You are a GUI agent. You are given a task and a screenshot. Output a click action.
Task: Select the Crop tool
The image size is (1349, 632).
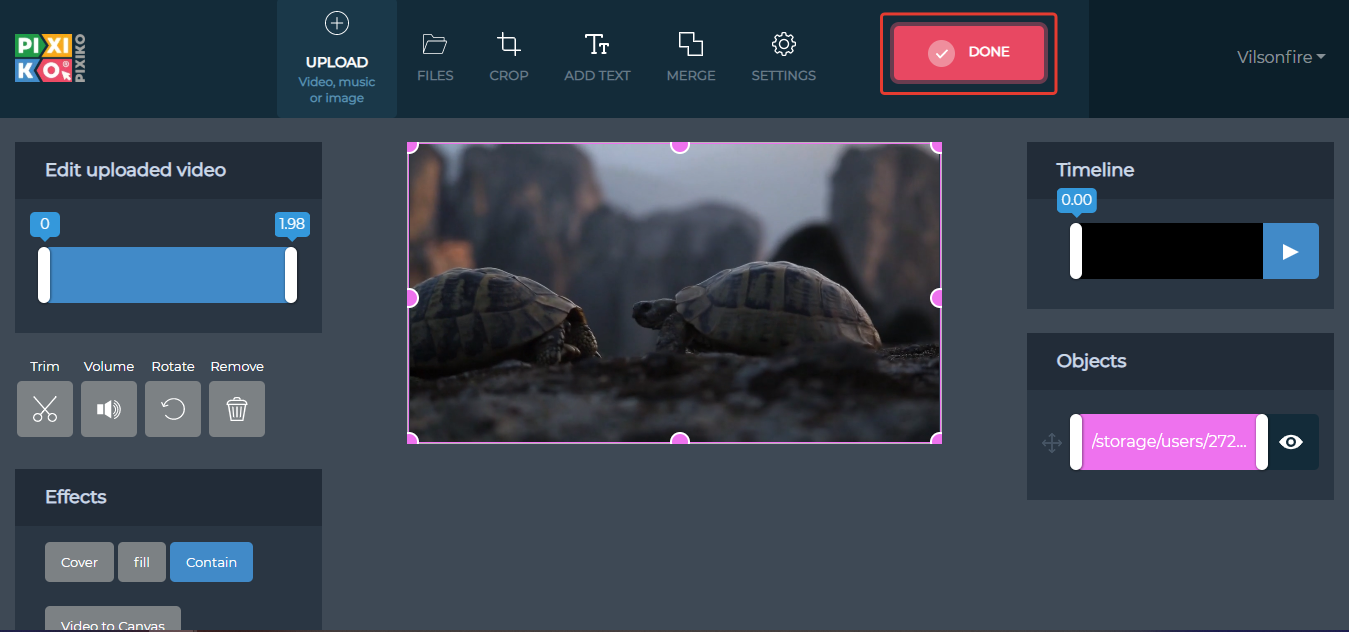click(509, 58)
